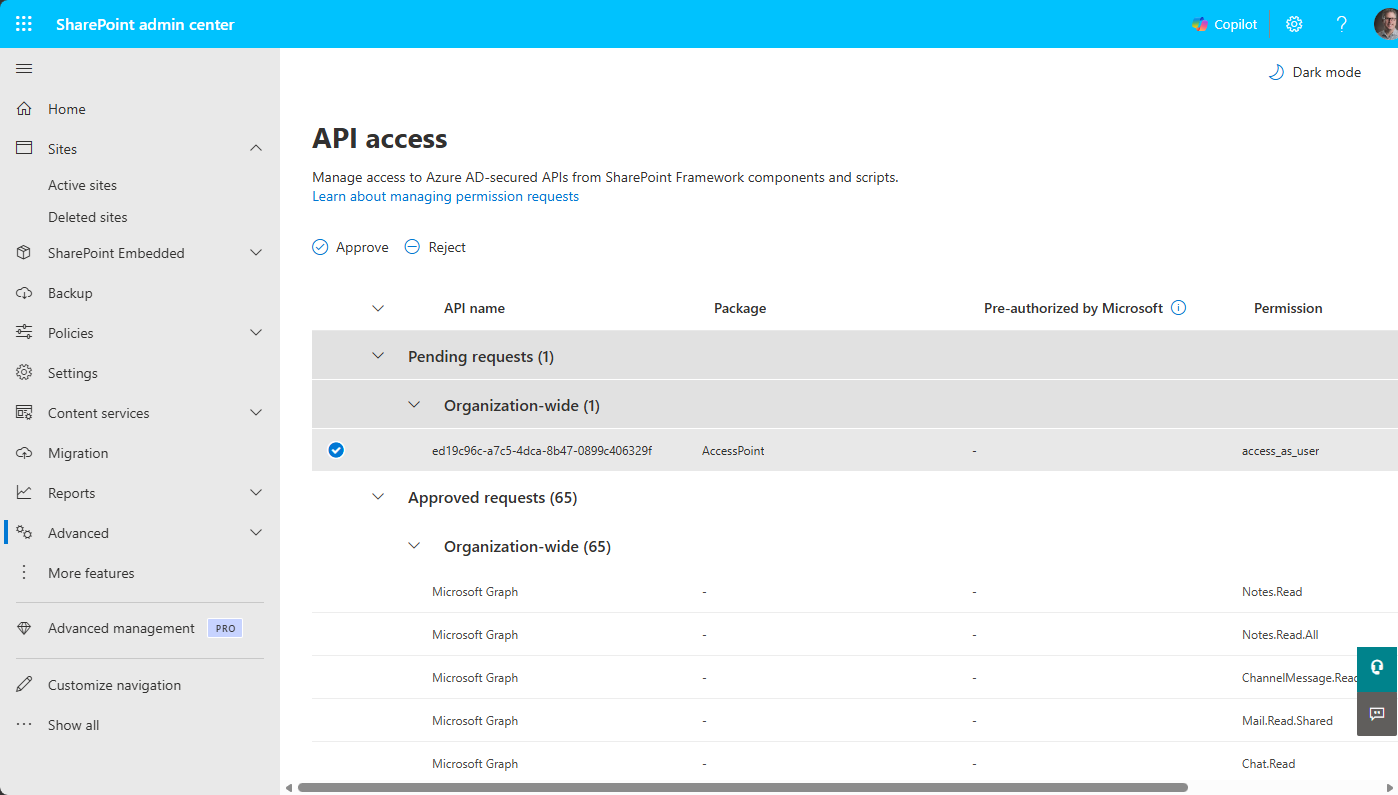Screen dimensions: 1398x795
Task: Click the Policies sliders icon
Action: click(x=25, y=333)
